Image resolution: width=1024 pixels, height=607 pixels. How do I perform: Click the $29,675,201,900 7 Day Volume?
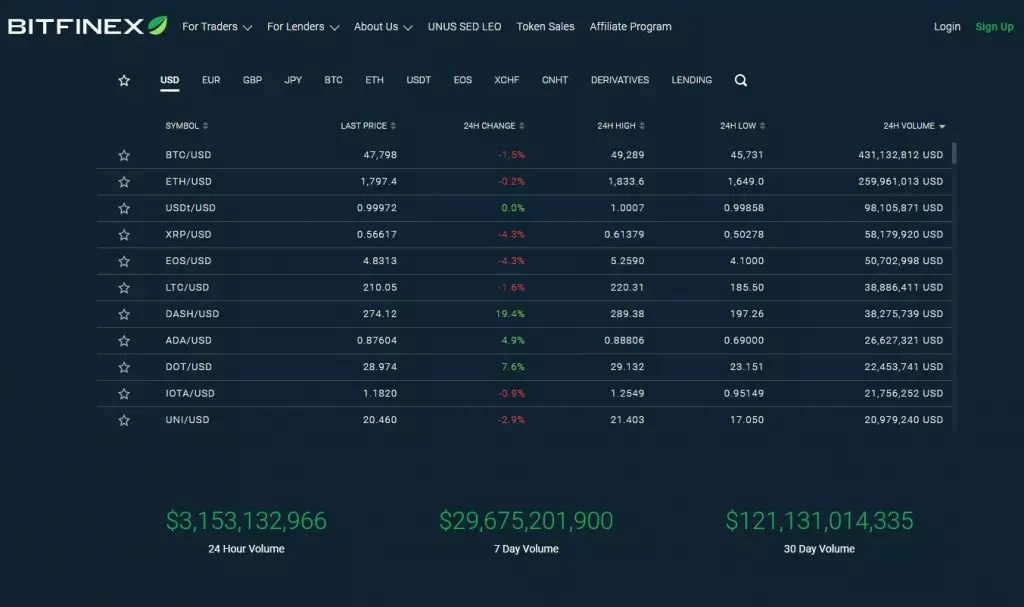tap(526, 521)
